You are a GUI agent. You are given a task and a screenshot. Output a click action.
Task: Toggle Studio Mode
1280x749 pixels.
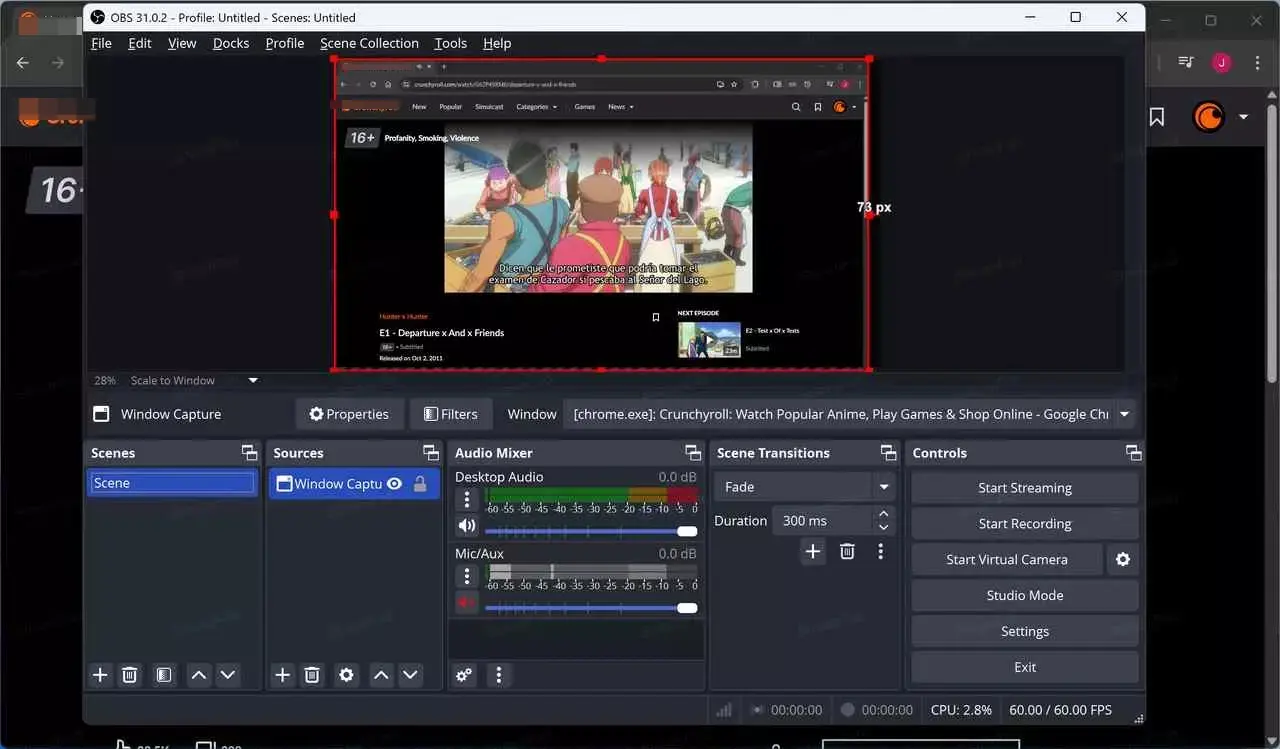pos(1025,595)
